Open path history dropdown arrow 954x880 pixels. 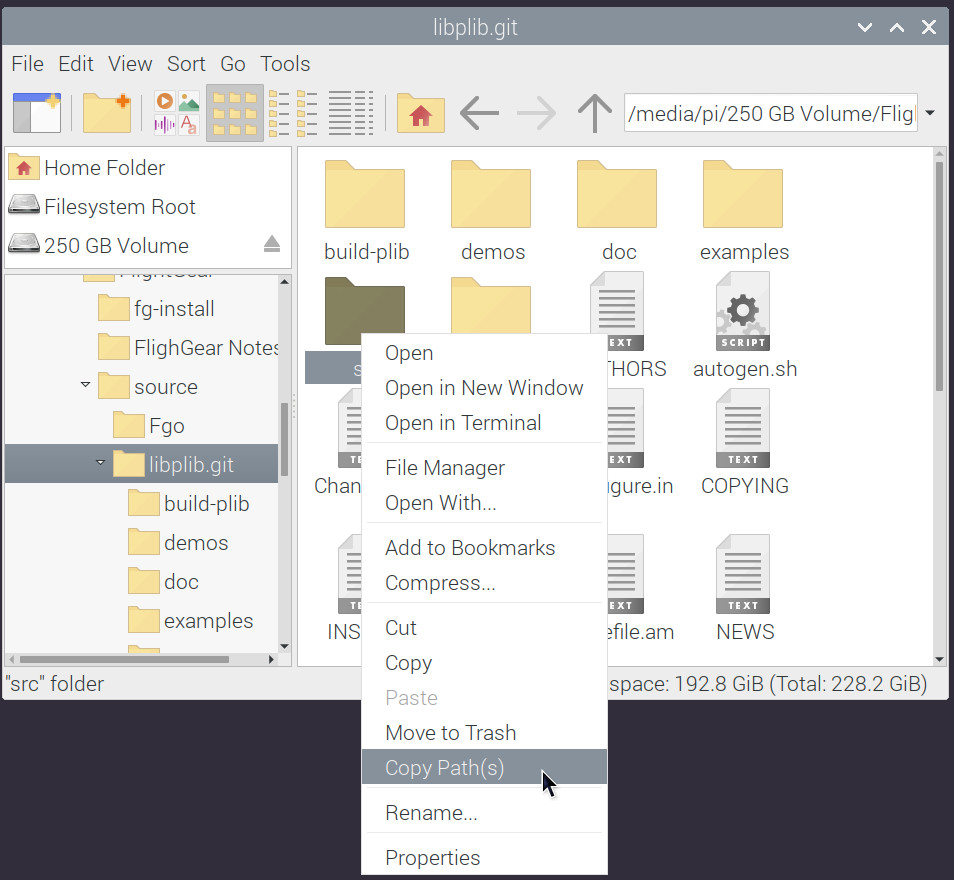[930, 113]
